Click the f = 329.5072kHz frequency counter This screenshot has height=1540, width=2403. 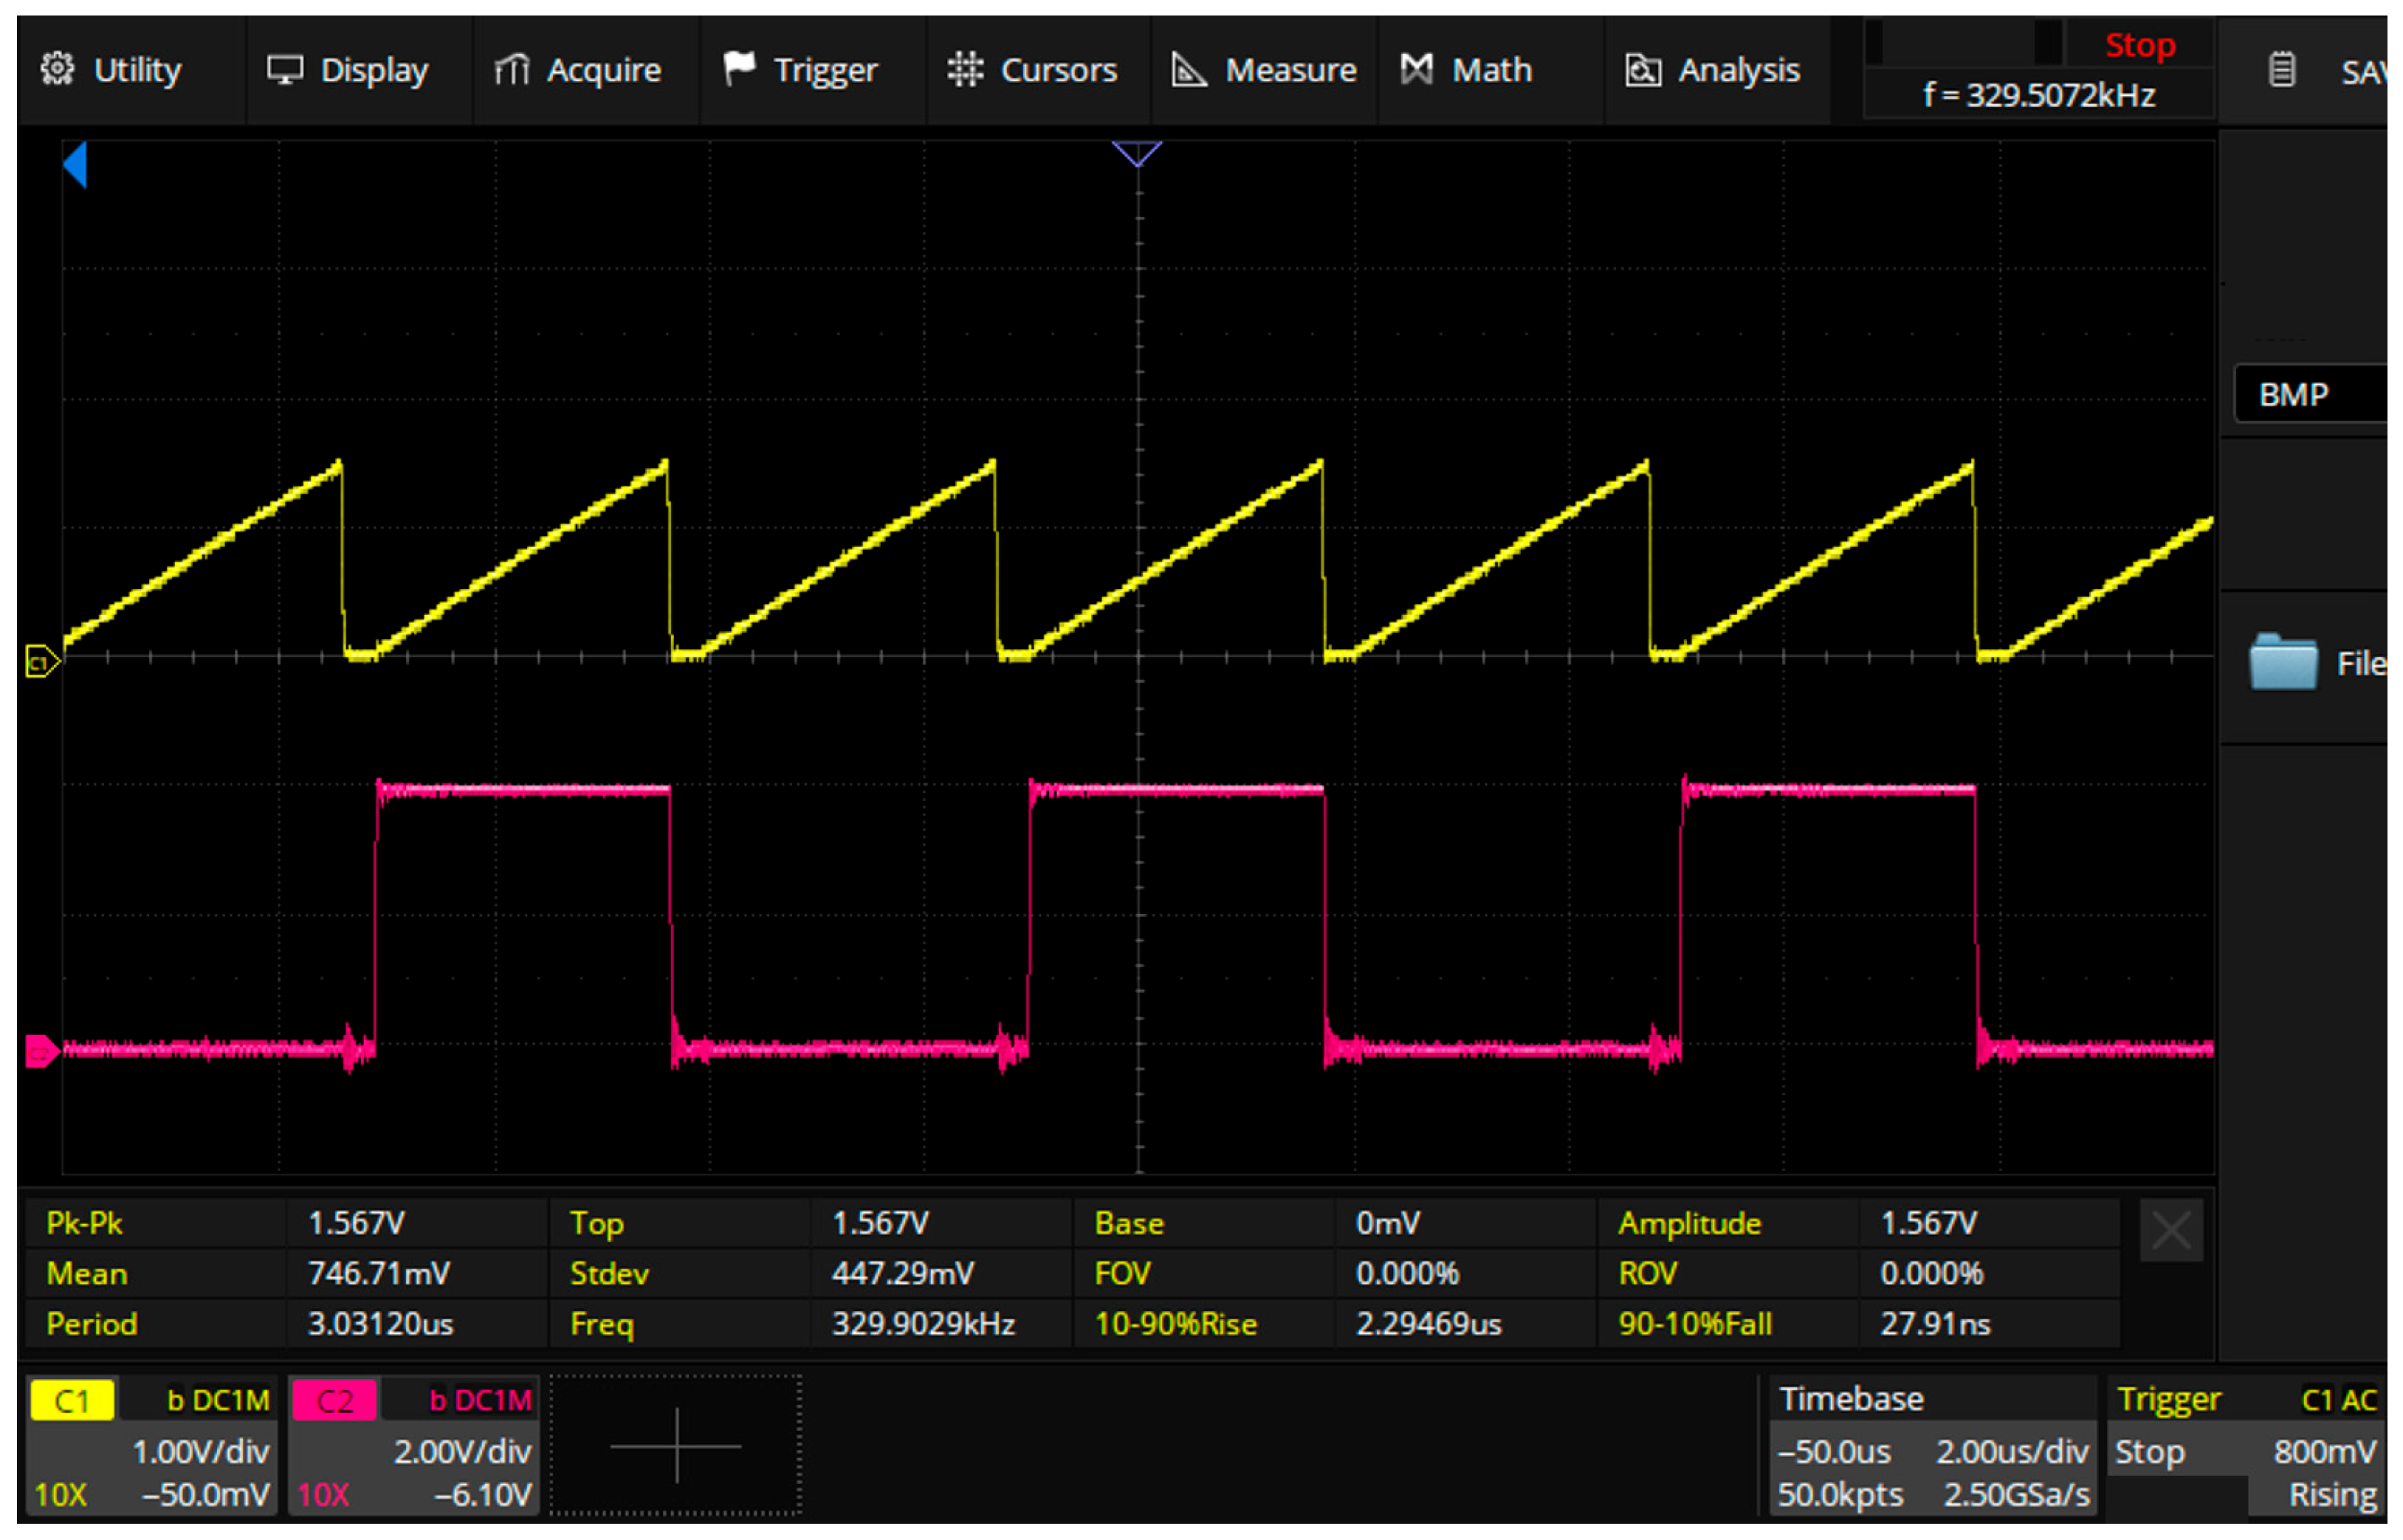coord(2038,95)
